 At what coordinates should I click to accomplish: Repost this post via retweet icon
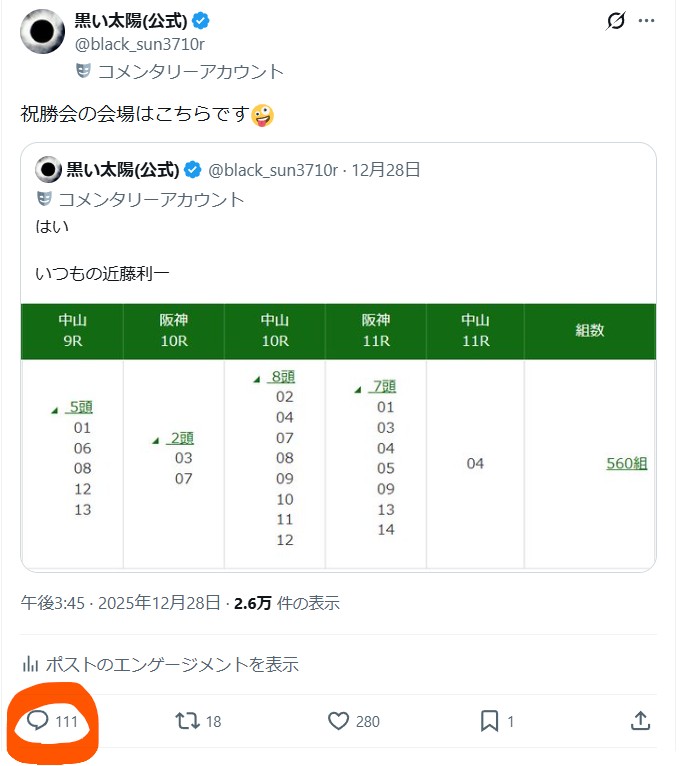click(x=187, y=720)
